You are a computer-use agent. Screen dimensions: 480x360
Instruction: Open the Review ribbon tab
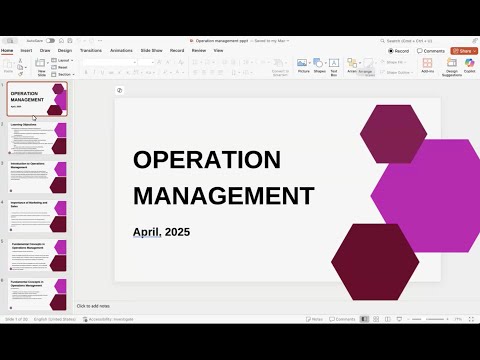click(x=199, y=51)
